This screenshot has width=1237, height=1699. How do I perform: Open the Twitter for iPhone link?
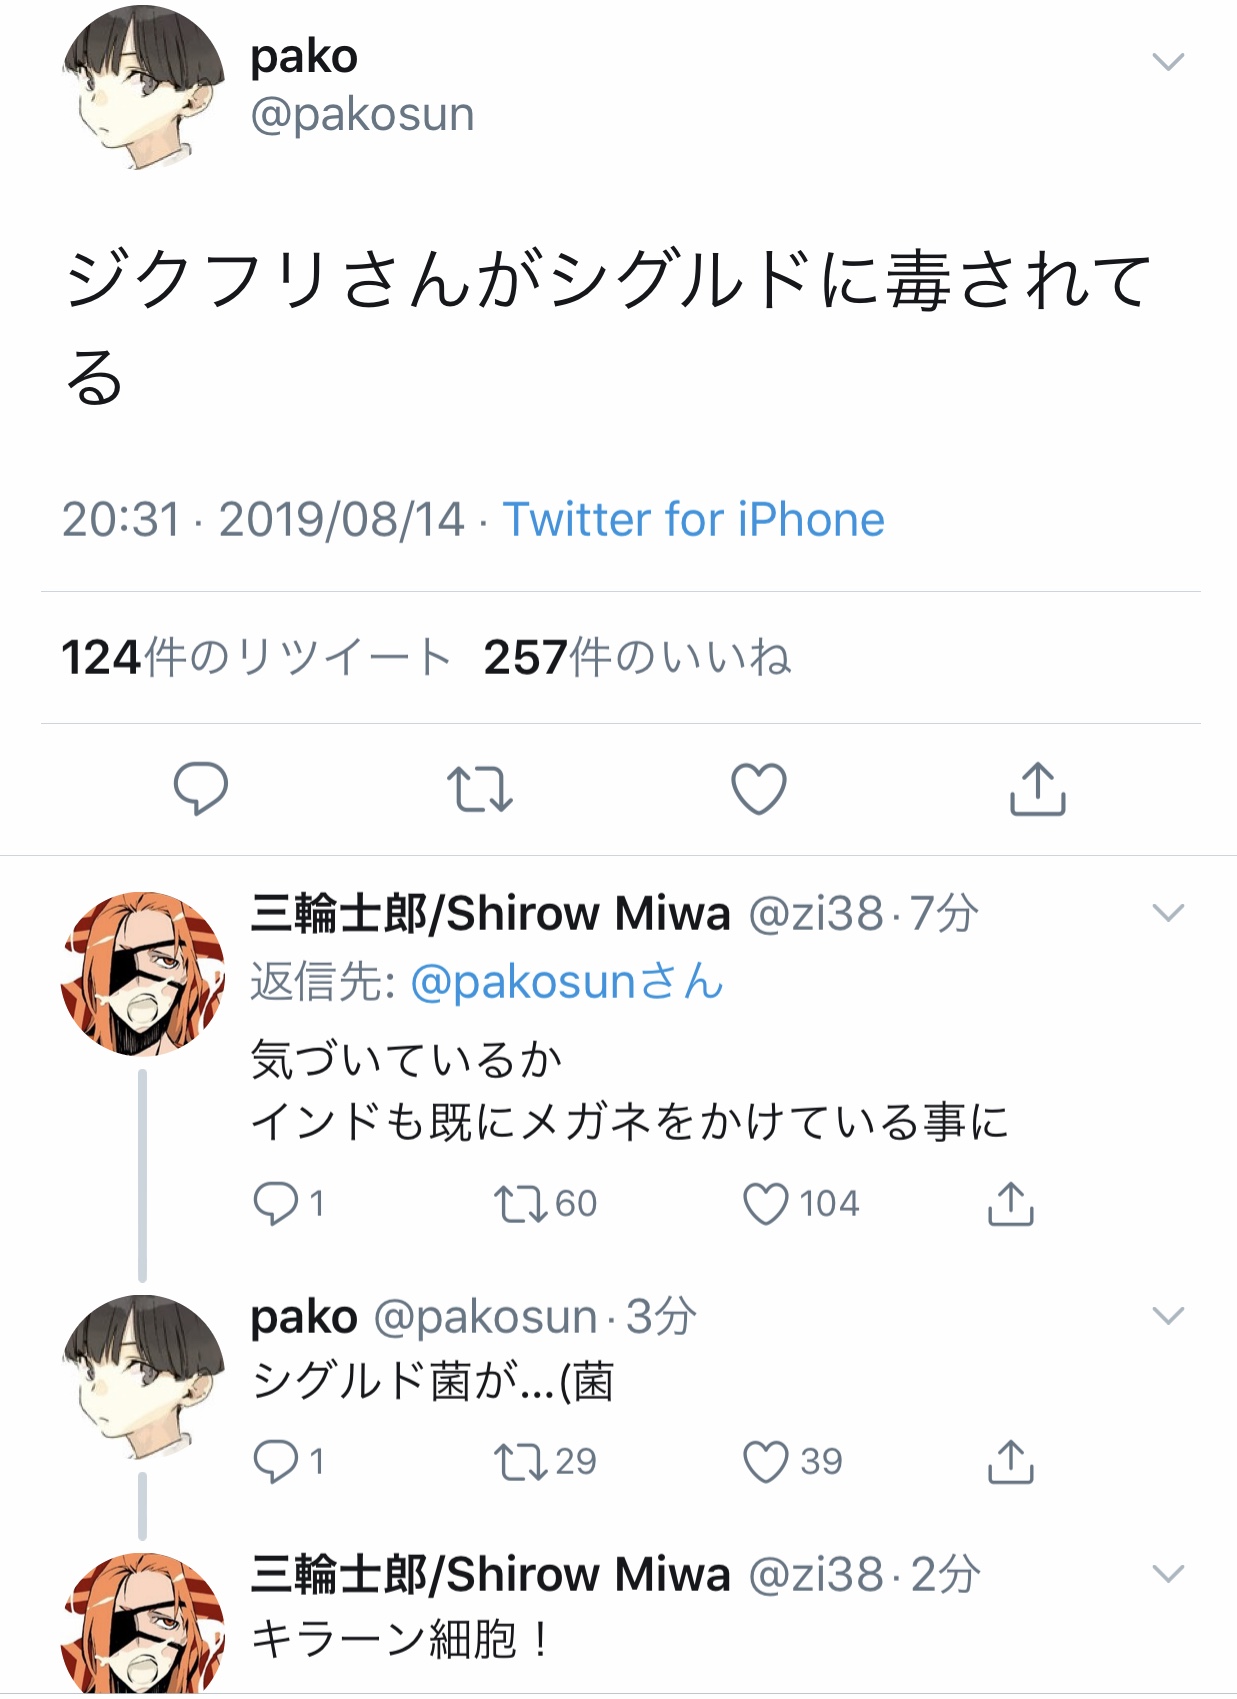point(694,520)
